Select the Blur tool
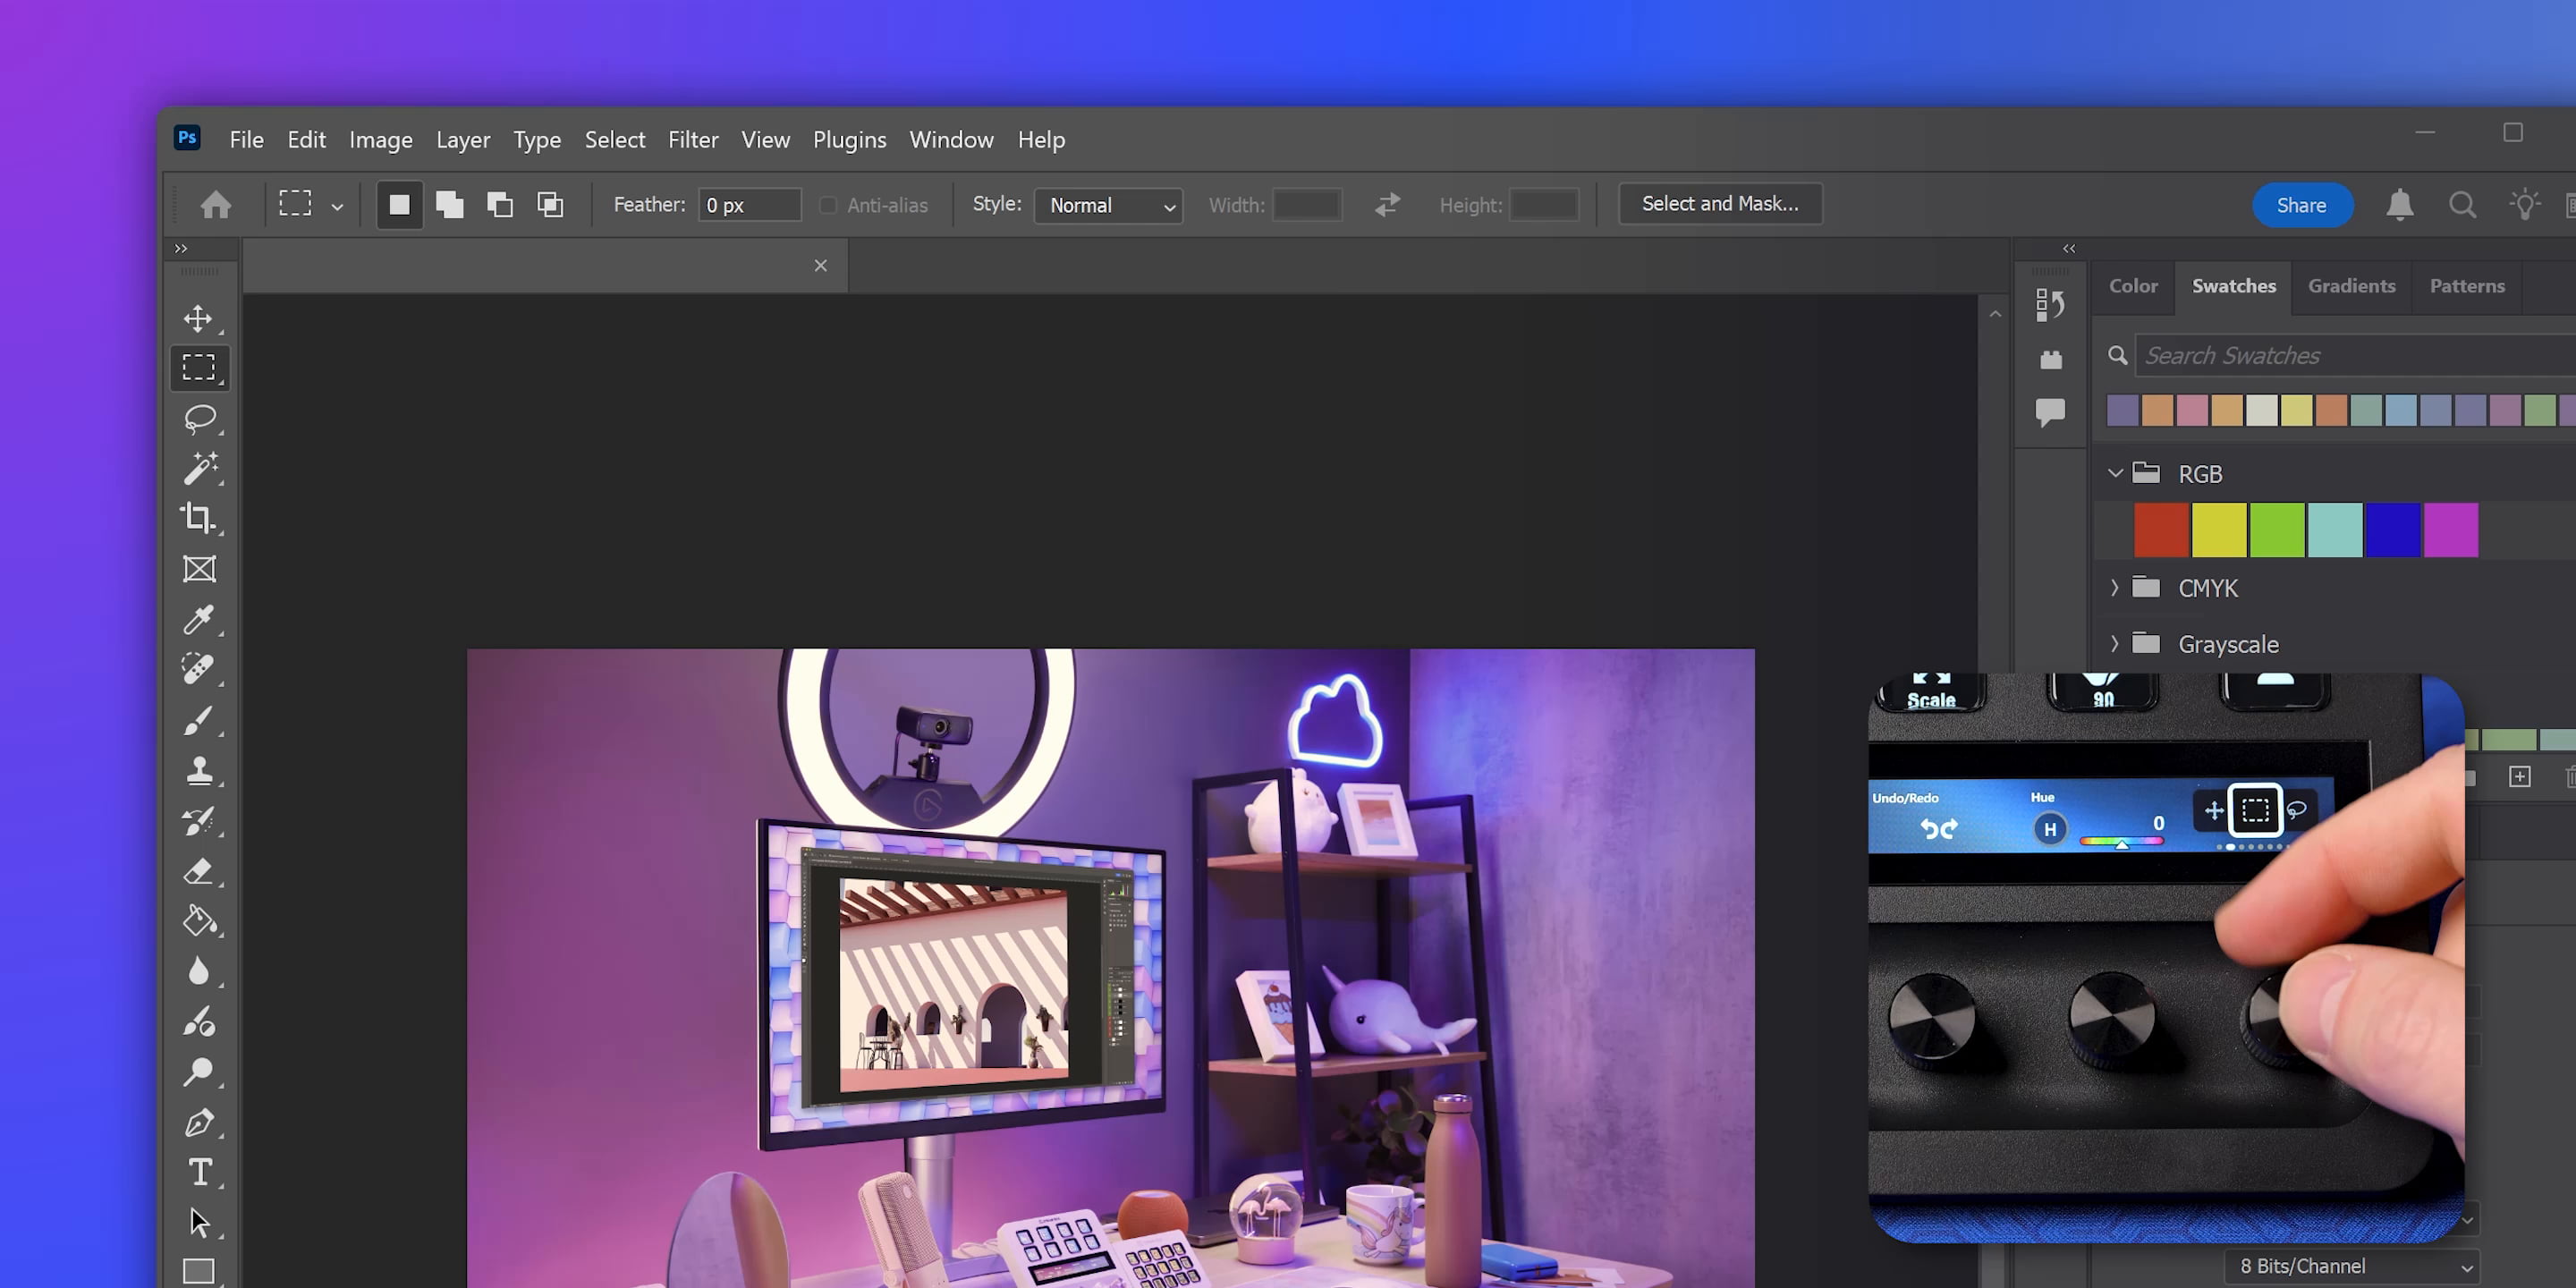2576x1288 pixels. (x=199, y=971)
